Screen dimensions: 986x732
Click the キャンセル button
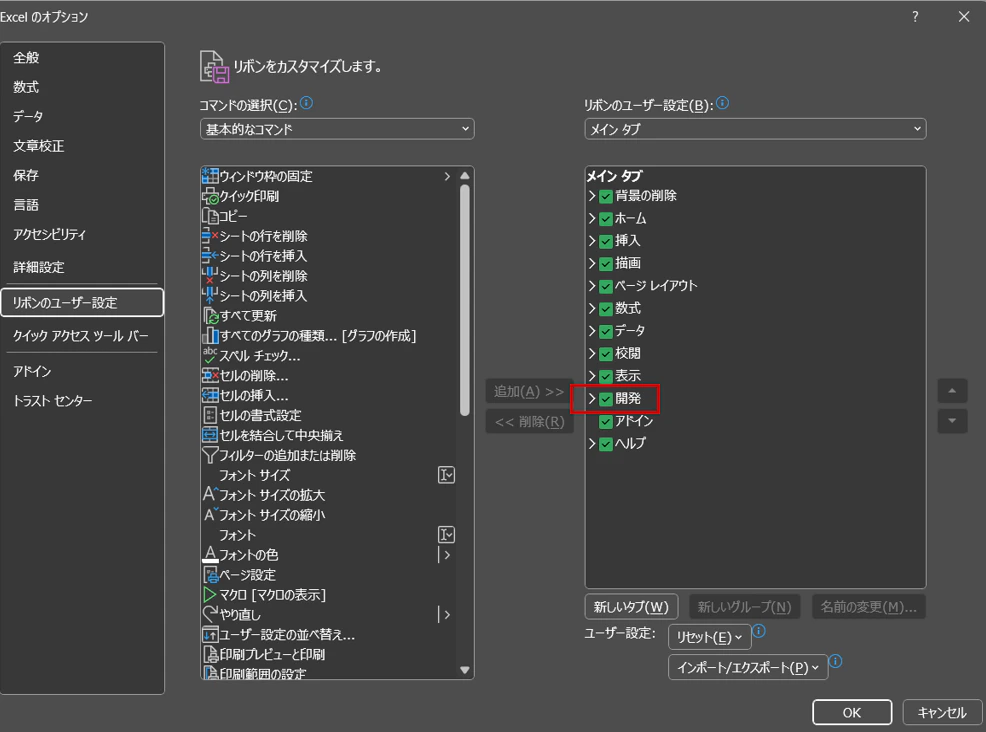click(942, 712)
